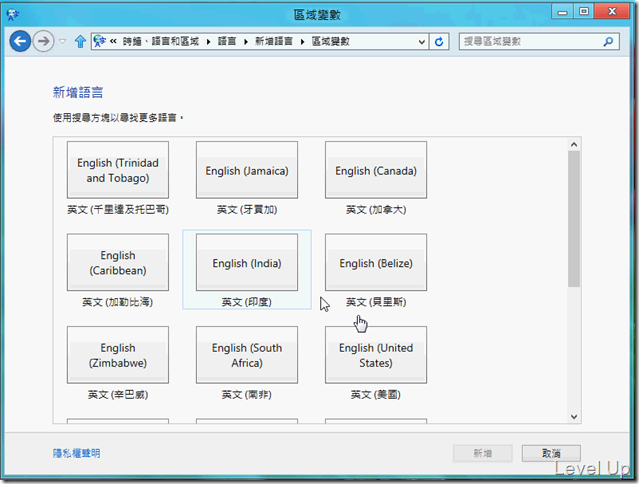The image size is (639, 484).
Task: Select 時鐘、語言和區域 in the breadcrumb
Action: tap(161, 41)
